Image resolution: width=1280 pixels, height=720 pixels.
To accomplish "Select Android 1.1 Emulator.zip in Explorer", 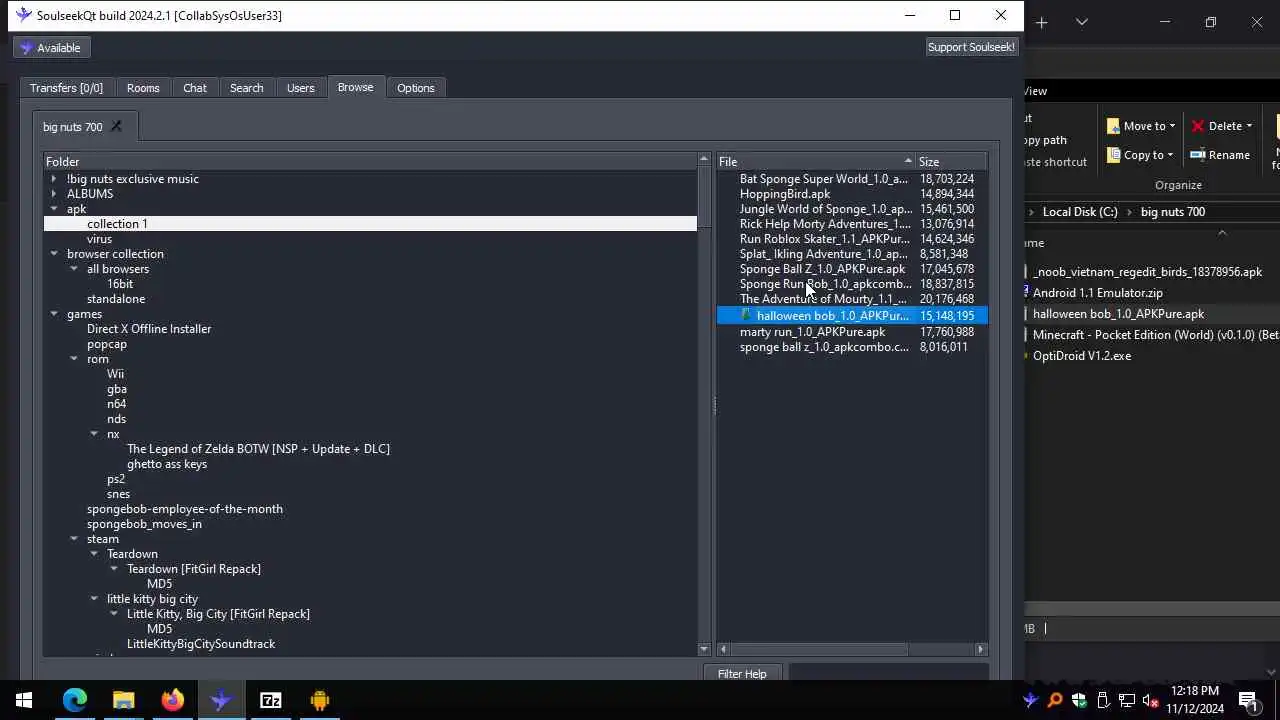I will [x=1097, y=293].
